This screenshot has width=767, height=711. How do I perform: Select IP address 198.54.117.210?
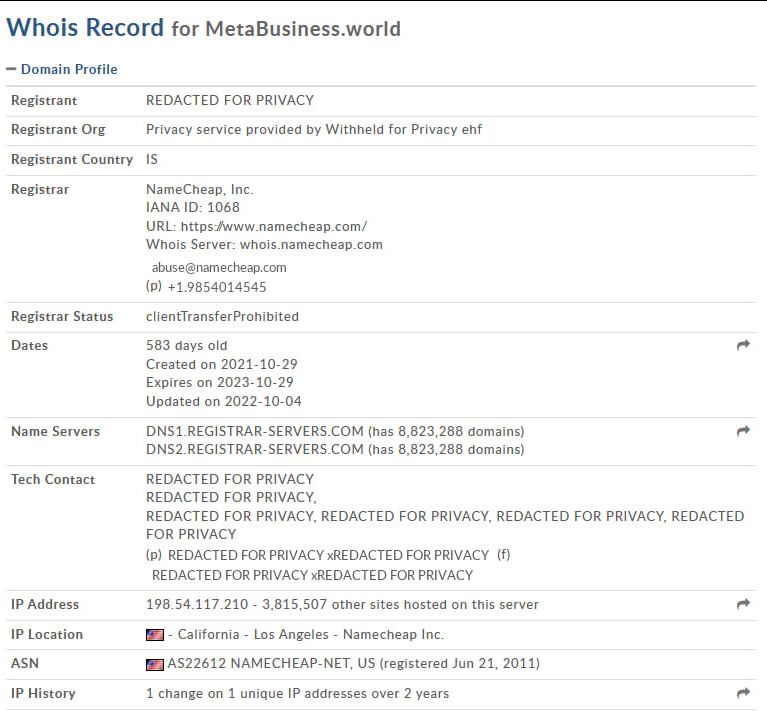tap(197, 604)
